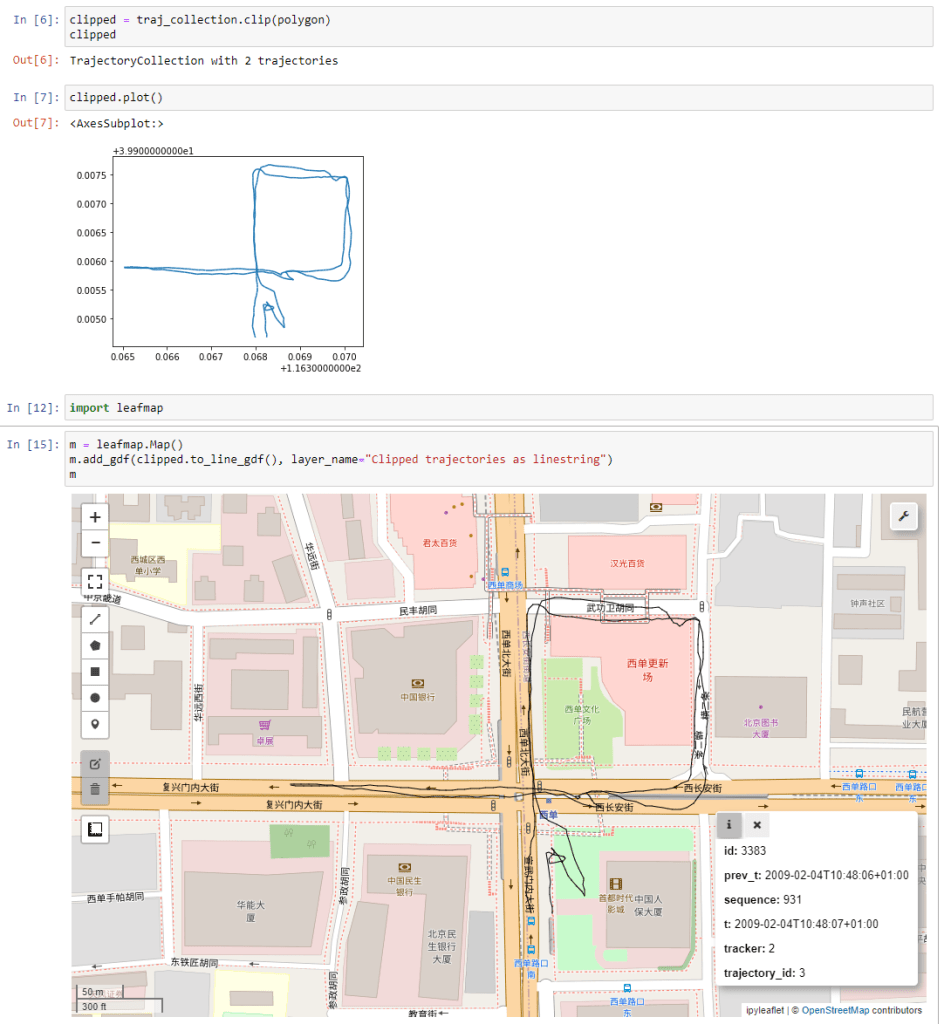Select the draw rectangle tool
The width and height of the screenshot is (944, 1024).
tap(95, 671)
